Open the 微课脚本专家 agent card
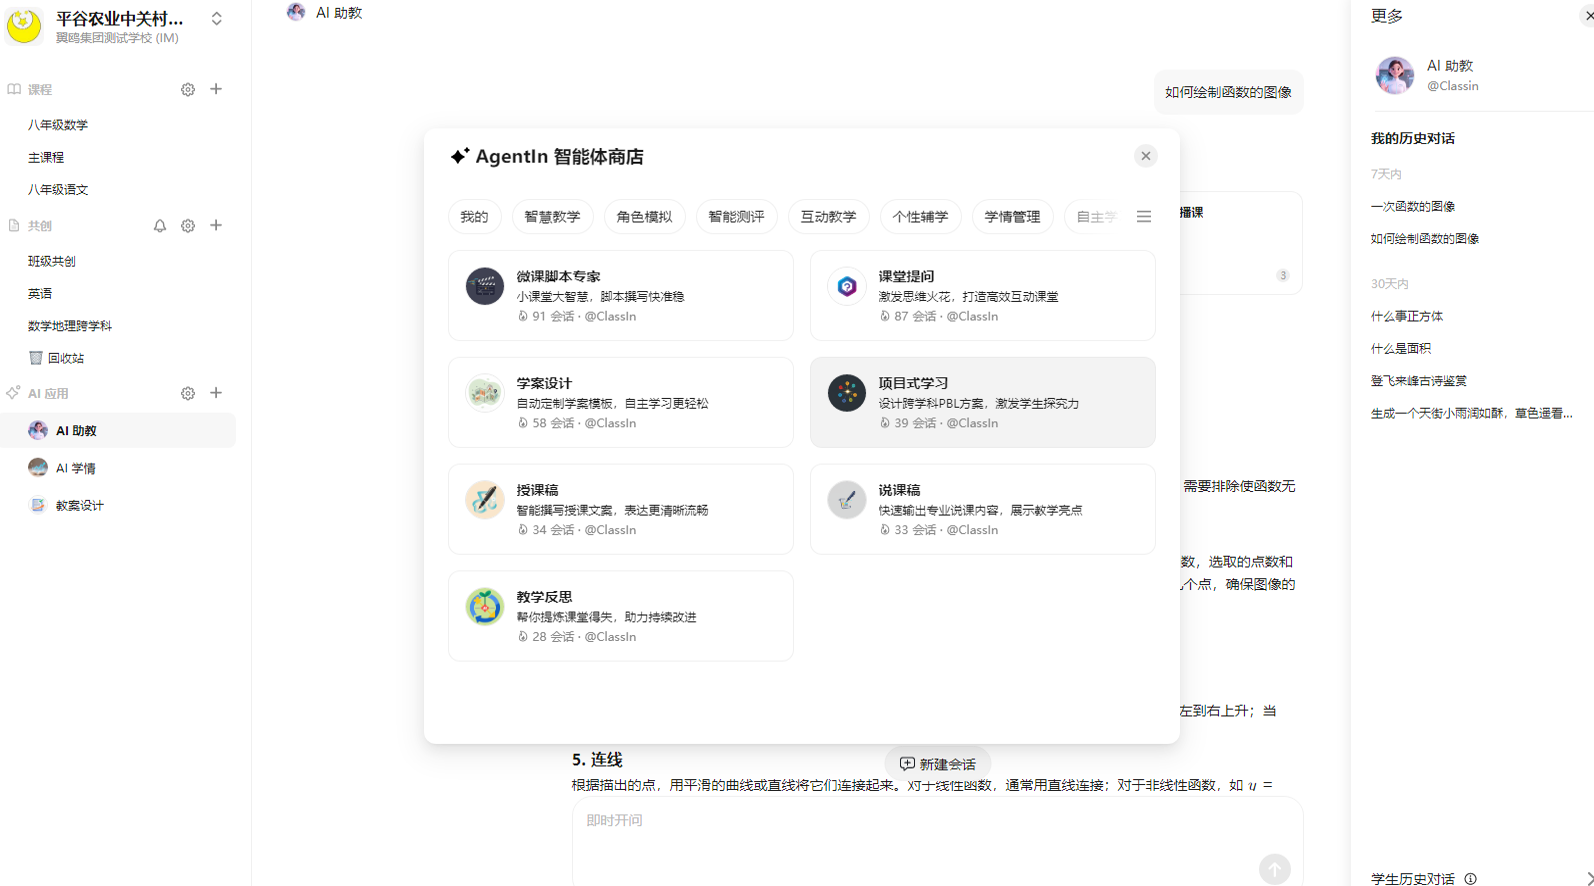The width and height of the screenshot is (1594, 886). click(x=620, y=295)
